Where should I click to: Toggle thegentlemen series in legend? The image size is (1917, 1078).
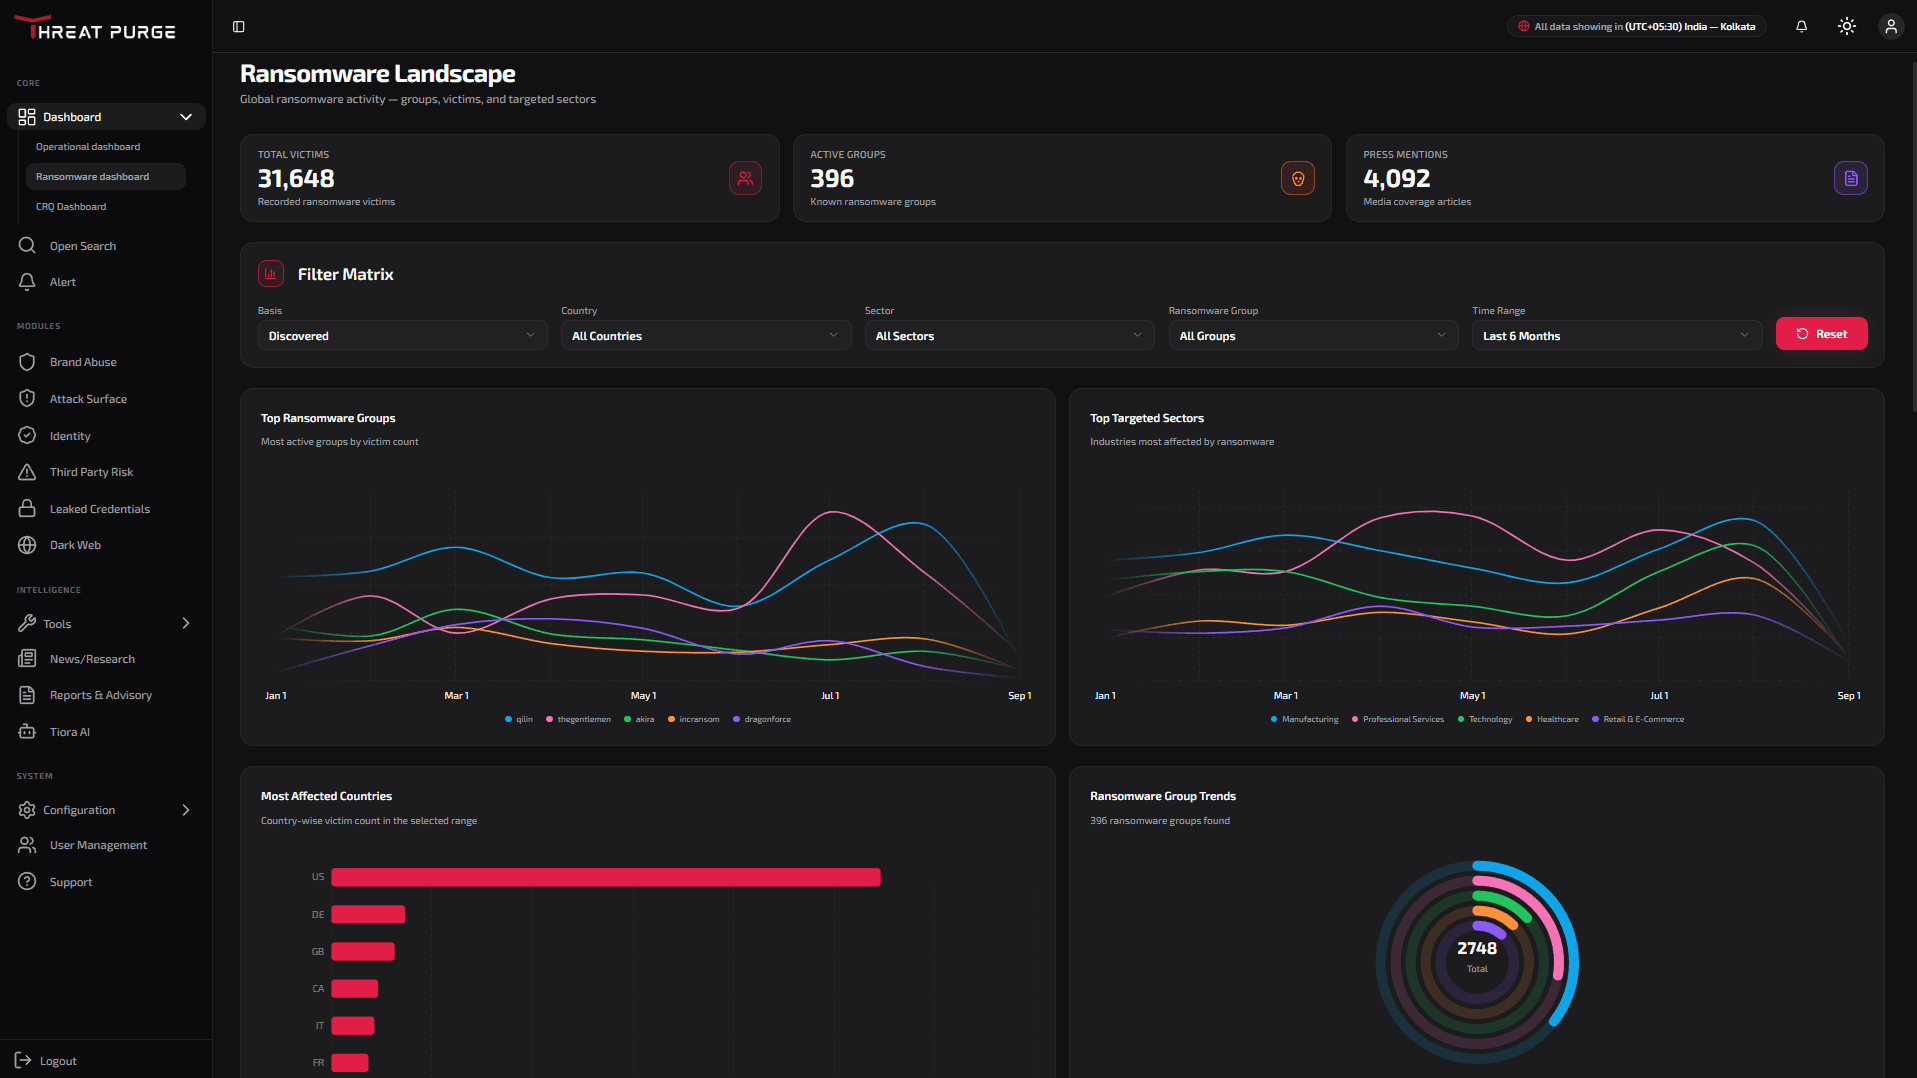[578, 719]
